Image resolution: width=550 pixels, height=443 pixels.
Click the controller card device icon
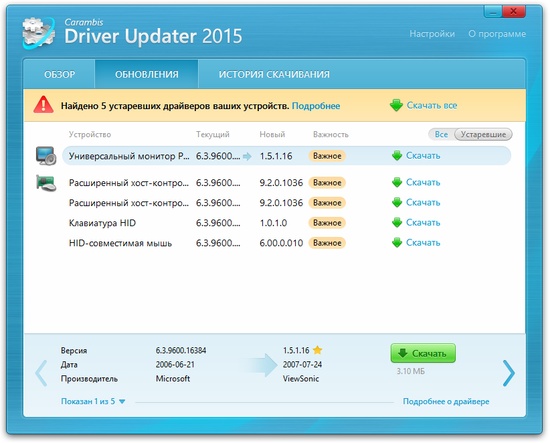pos(46,183)
